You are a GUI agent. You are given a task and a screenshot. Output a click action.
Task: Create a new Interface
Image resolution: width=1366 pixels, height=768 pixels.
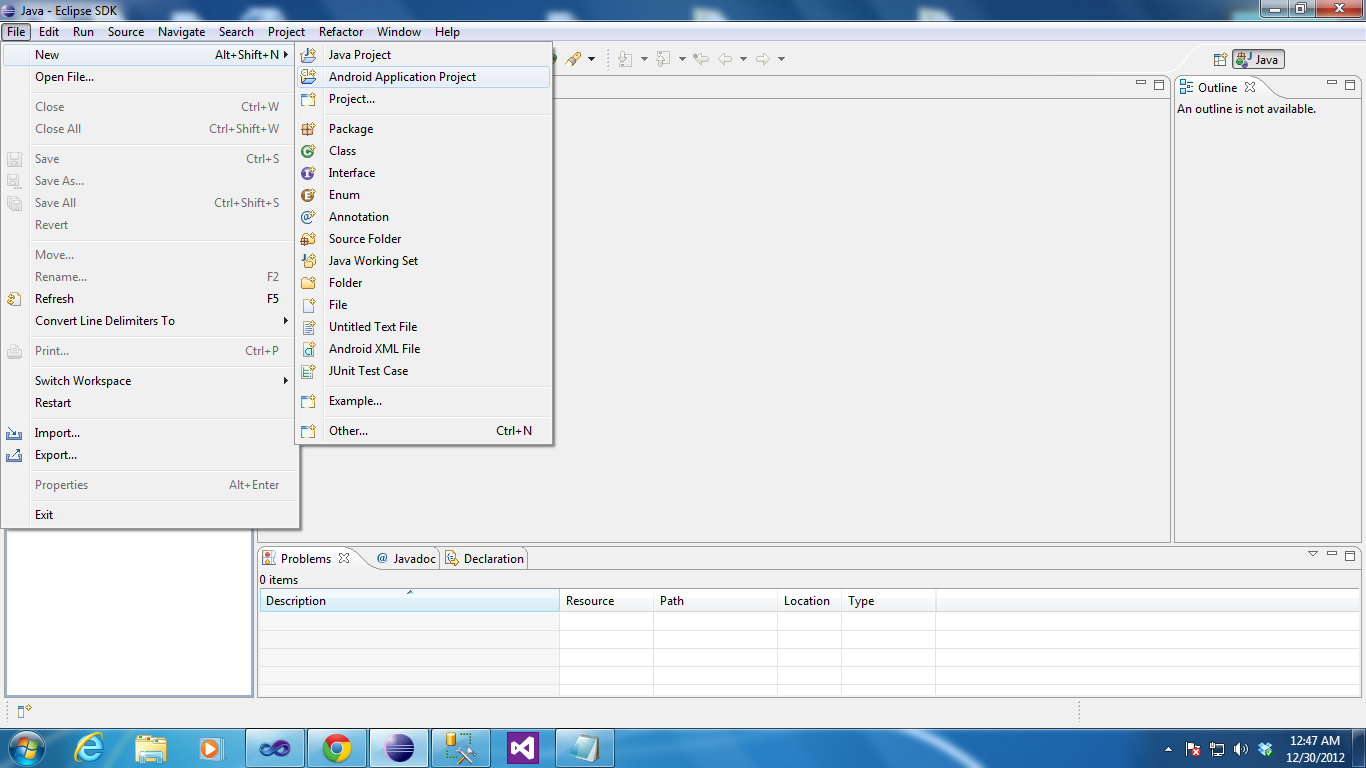pyautogui.click(x=423, y=173)
